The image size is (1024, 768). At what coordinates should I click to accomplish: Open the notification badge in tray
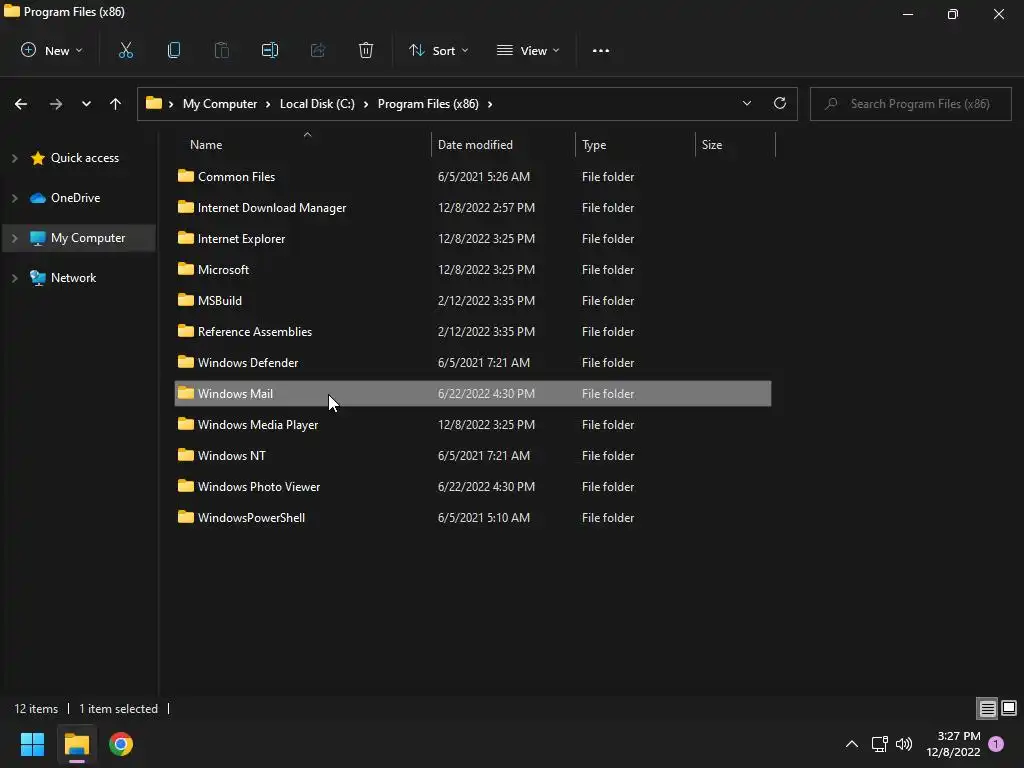point(996,743)
